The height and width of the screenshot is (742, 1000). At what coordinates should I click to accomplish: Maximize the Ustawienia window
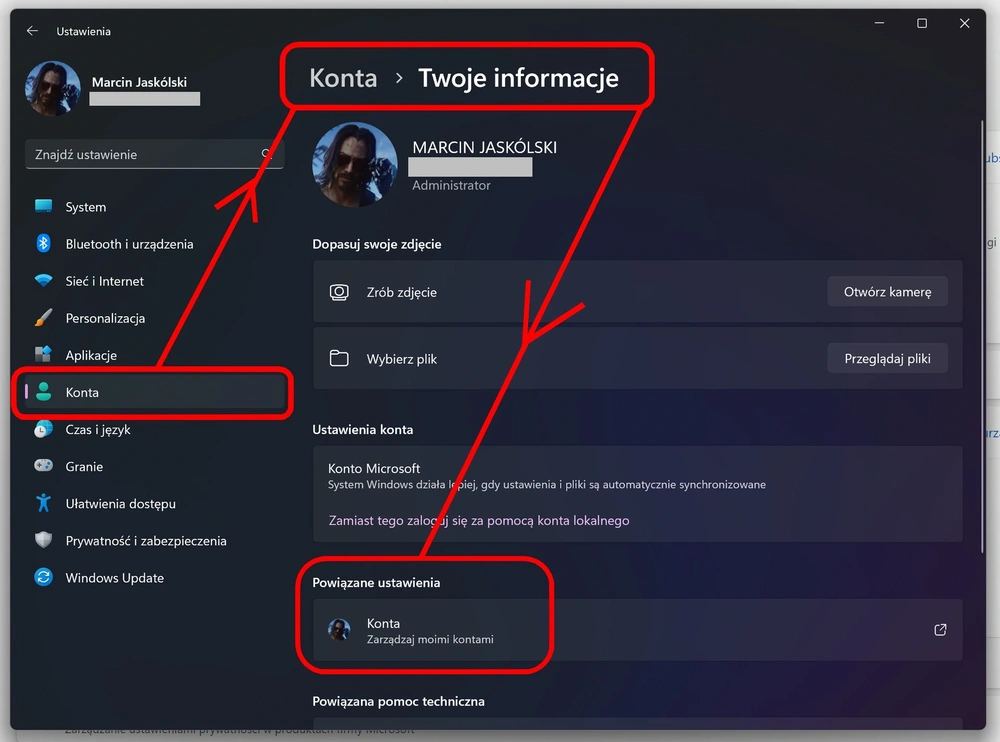tap(922, 24)
